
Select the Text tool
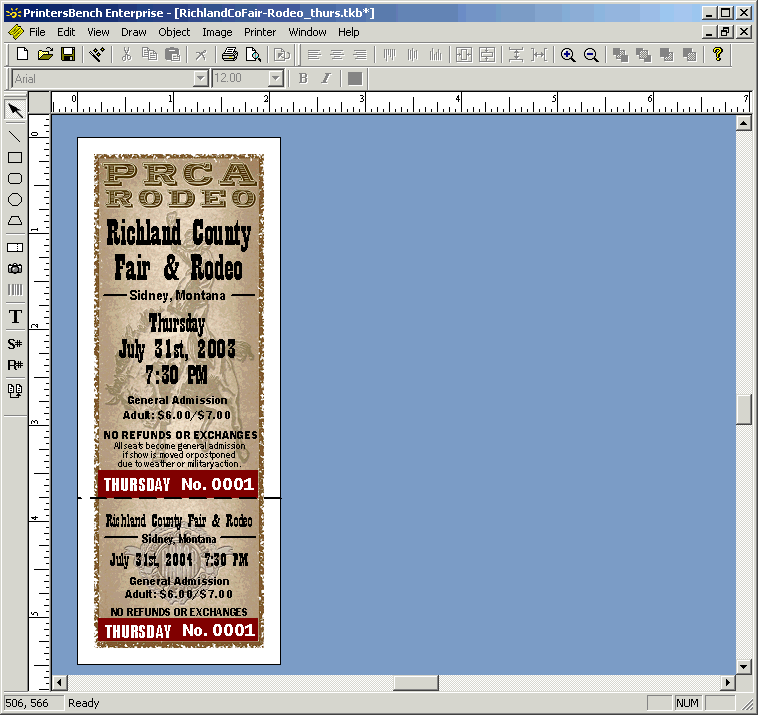click(x=15, y=317)
